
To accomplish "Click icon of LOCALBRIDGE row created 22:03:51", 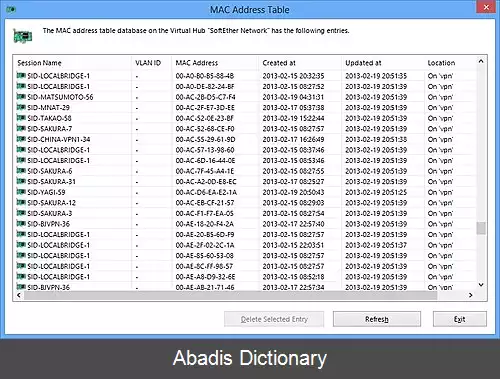I will [x=21, y=245].
